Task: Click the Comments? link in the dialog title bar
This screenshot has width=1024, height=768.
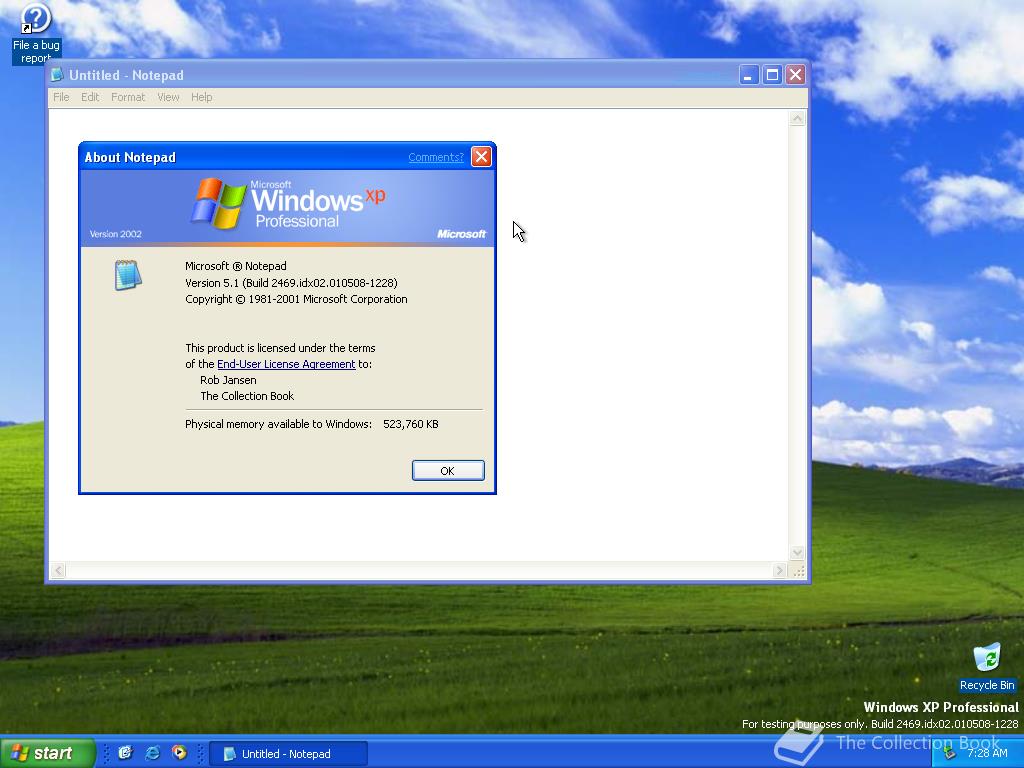Action: [x=436, y=157]
